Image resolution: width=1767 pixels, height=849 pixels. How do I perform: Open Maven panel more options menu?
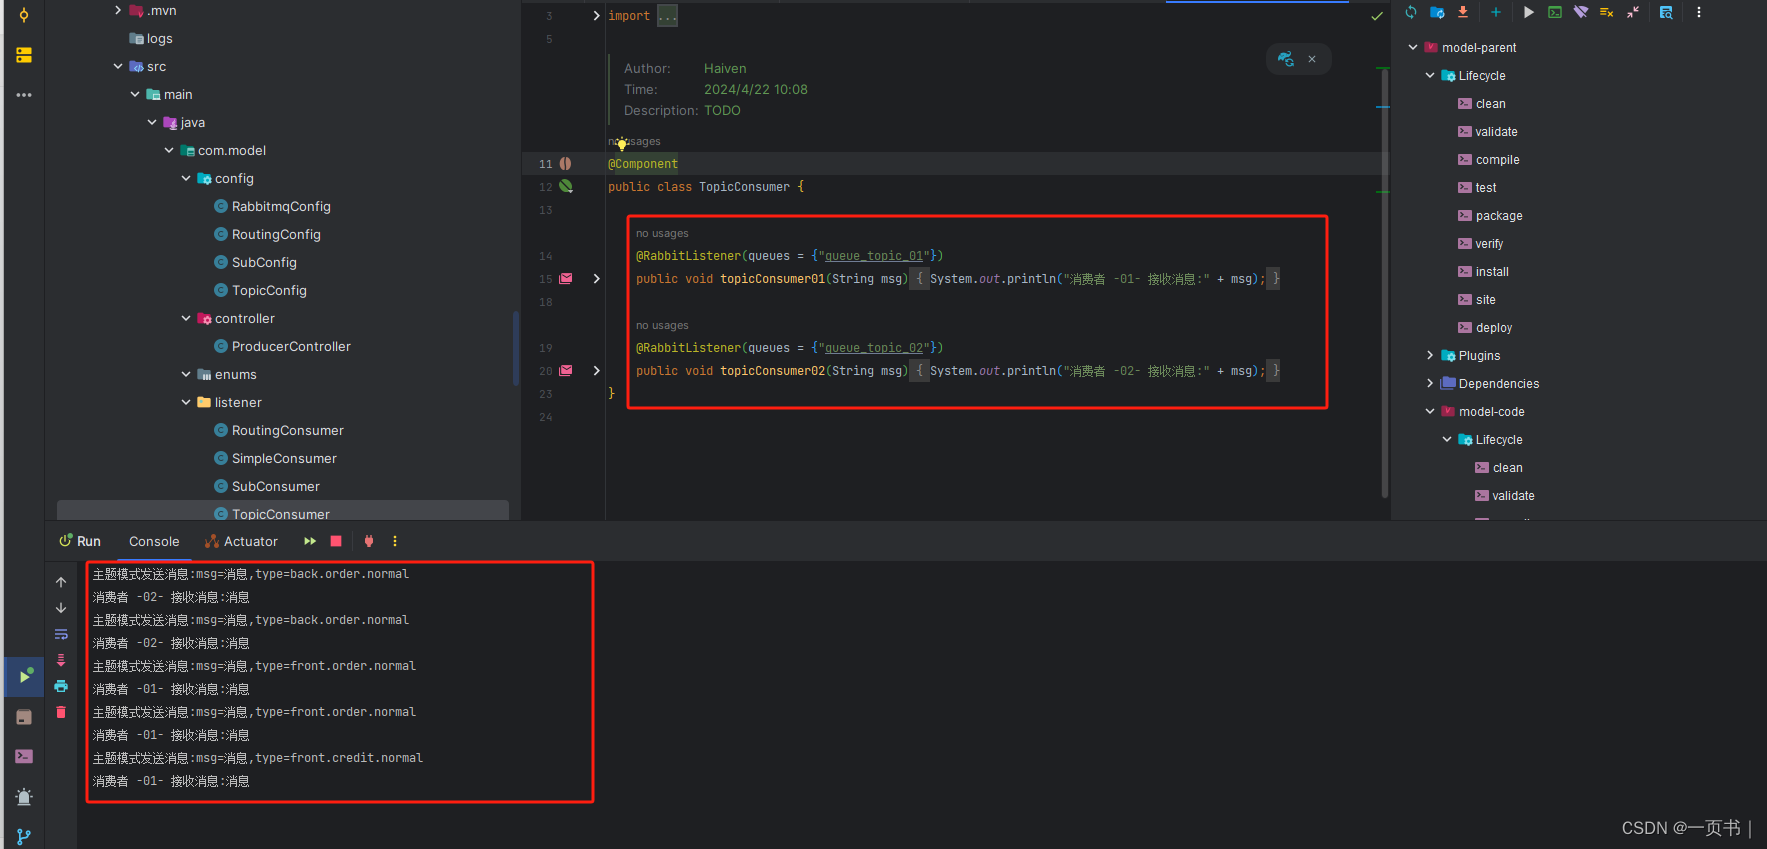click(x=1698, y=13)
